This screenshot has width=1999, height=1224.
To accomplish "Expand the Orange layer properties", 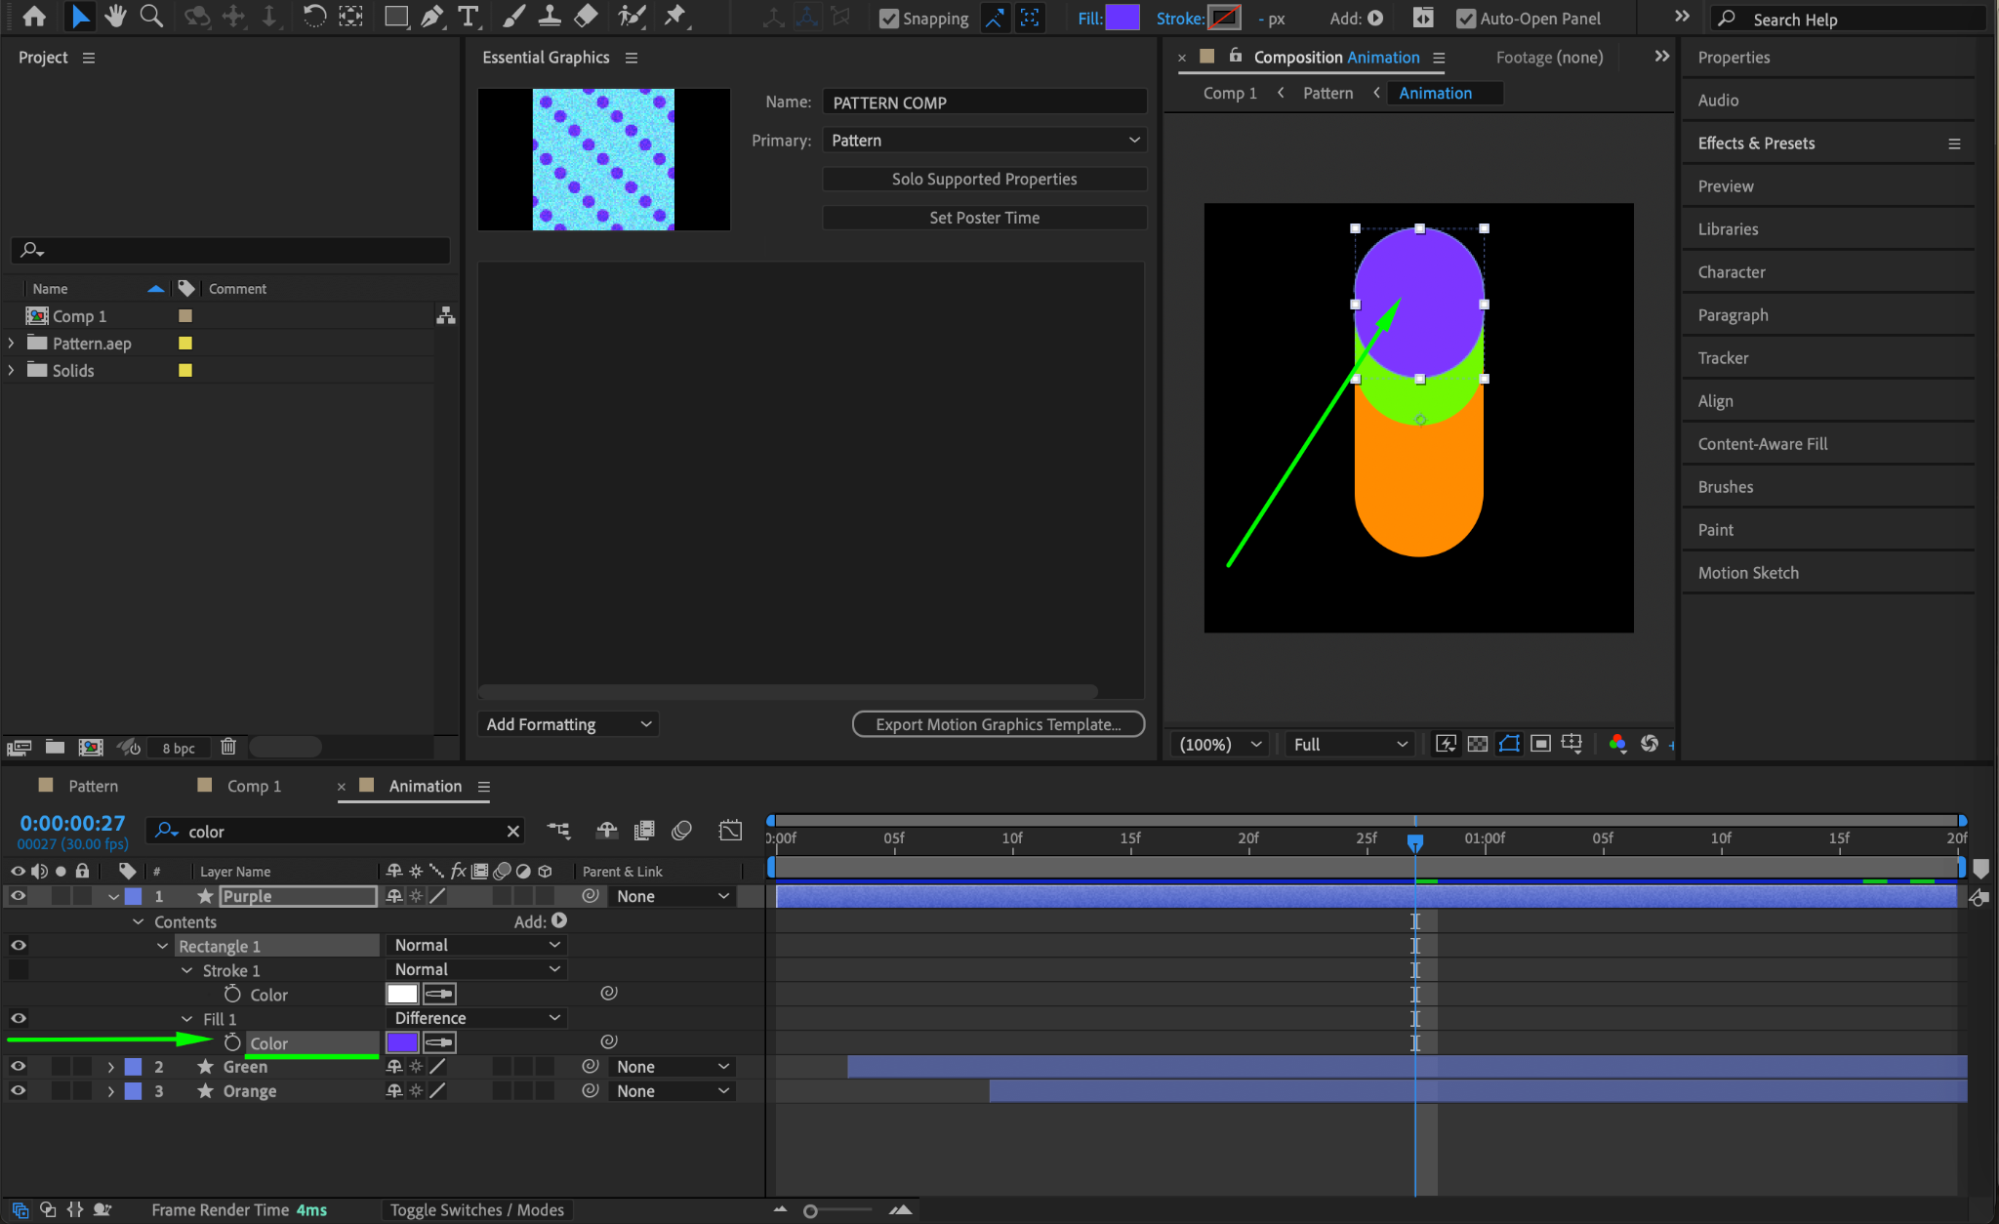I will 110,1091.
